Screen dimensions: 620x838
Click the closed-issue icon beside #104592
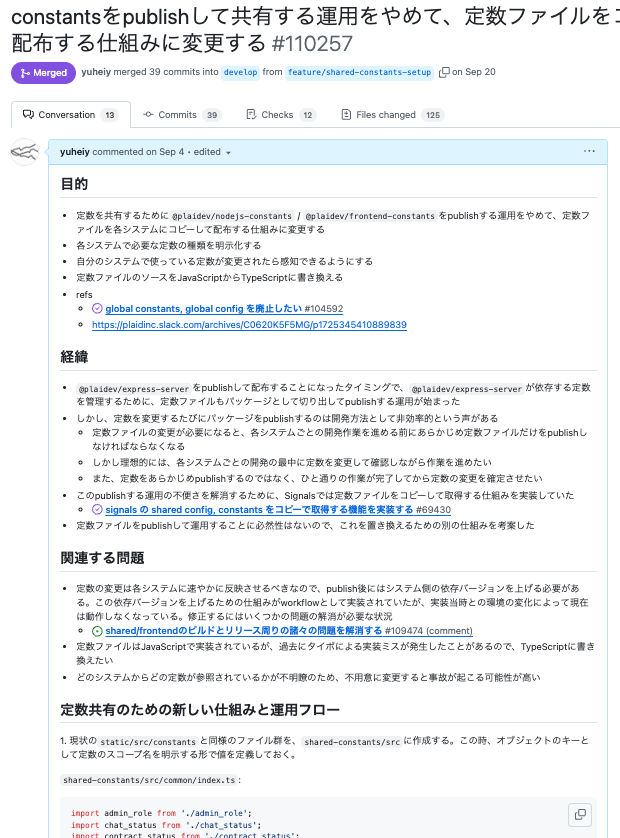click(97, 308)
